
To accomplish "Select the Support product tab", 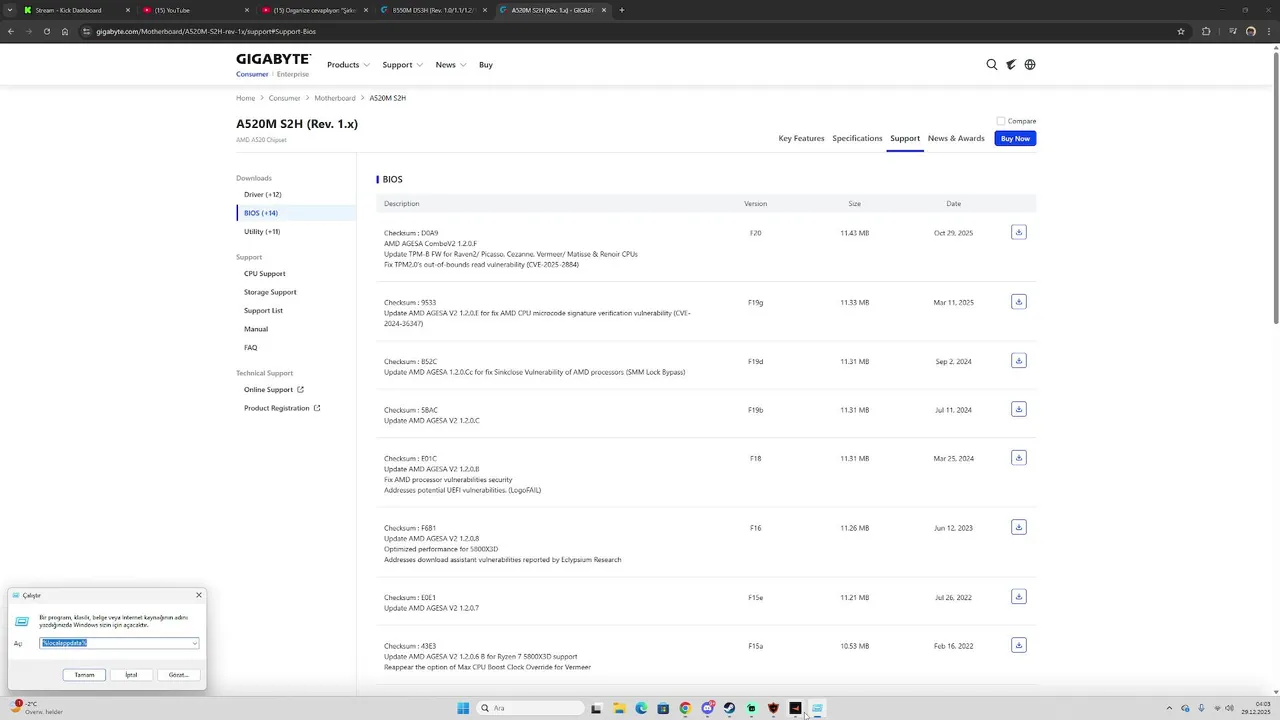I will point(905,138).
